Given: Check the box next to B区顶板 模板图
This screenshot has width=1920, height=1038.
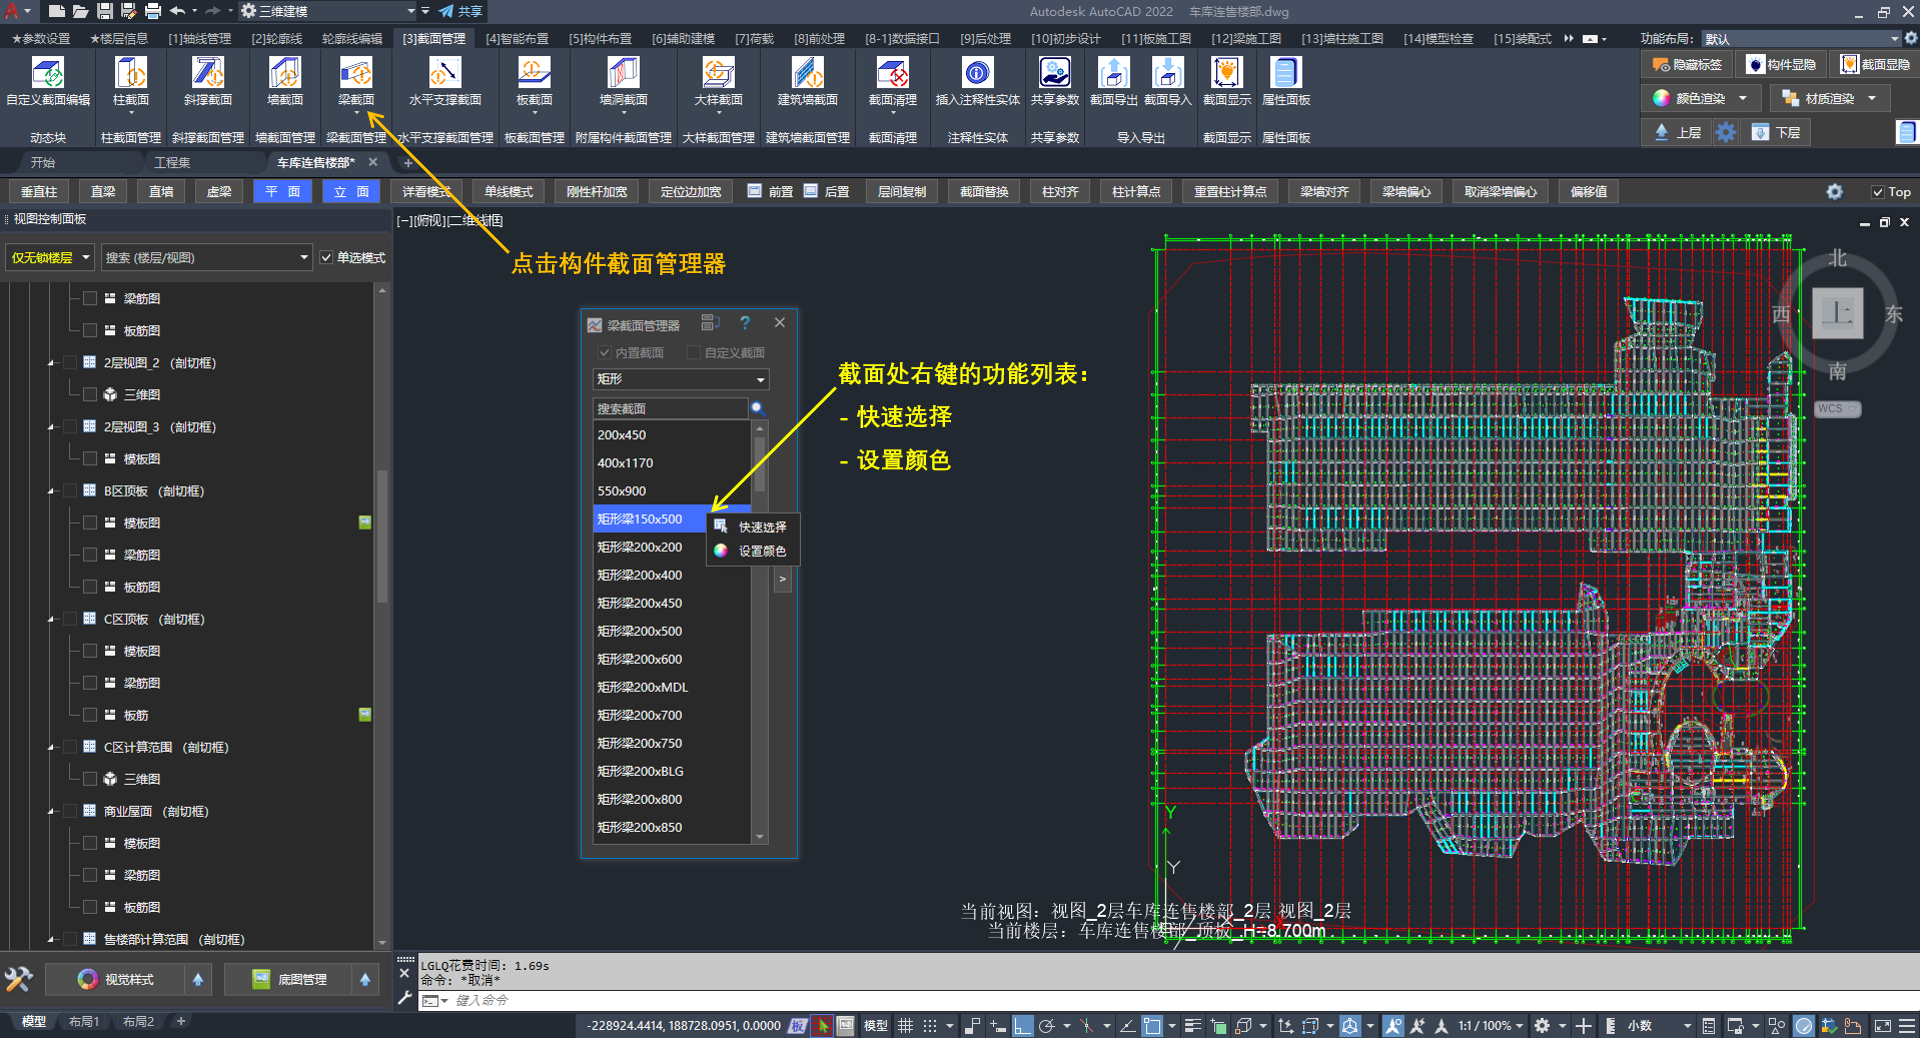Looking at the screenshot, I should click(x=90, y=523).
